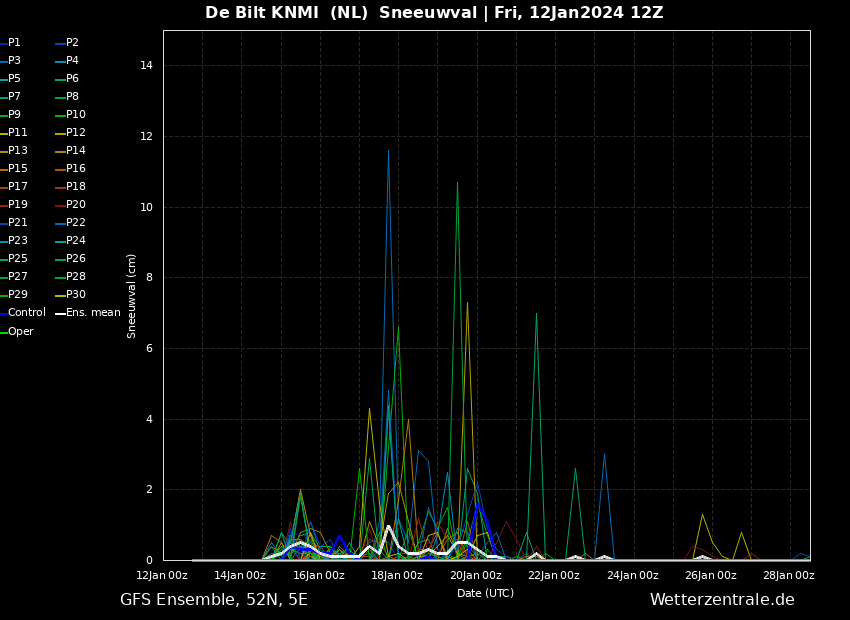Click the 18Jan 00z date tick label
This screenshot has height=620, width=850.
coord(398,575)
